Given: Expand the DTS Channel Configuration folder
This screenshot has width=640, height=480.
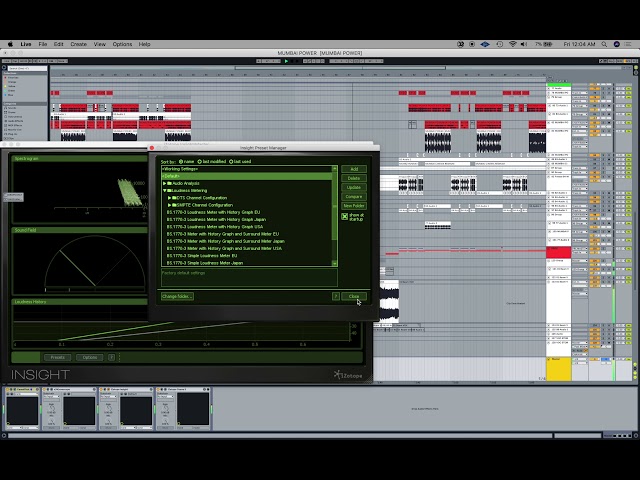Looking at the screenshot, I should click(x=169, y=198).
